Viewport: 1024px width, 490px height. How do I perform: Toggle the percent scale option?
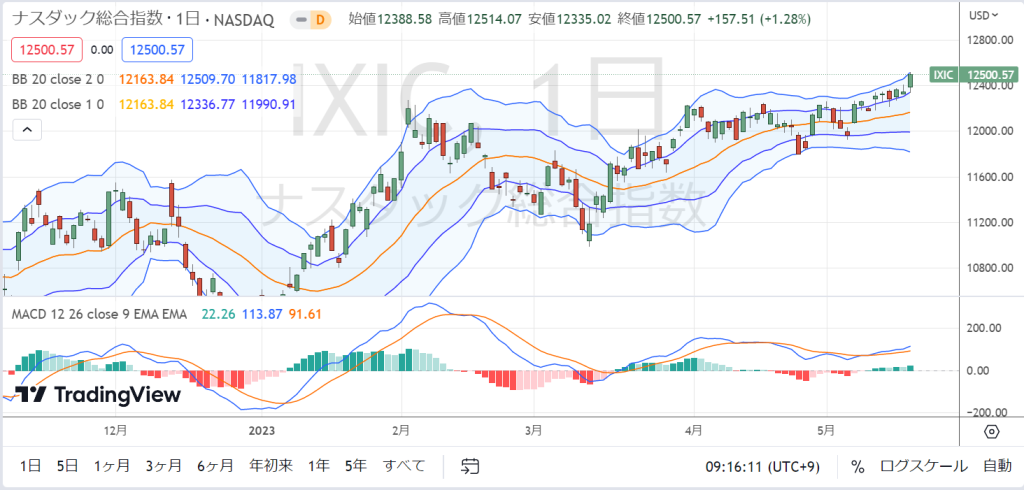[857, 466]
